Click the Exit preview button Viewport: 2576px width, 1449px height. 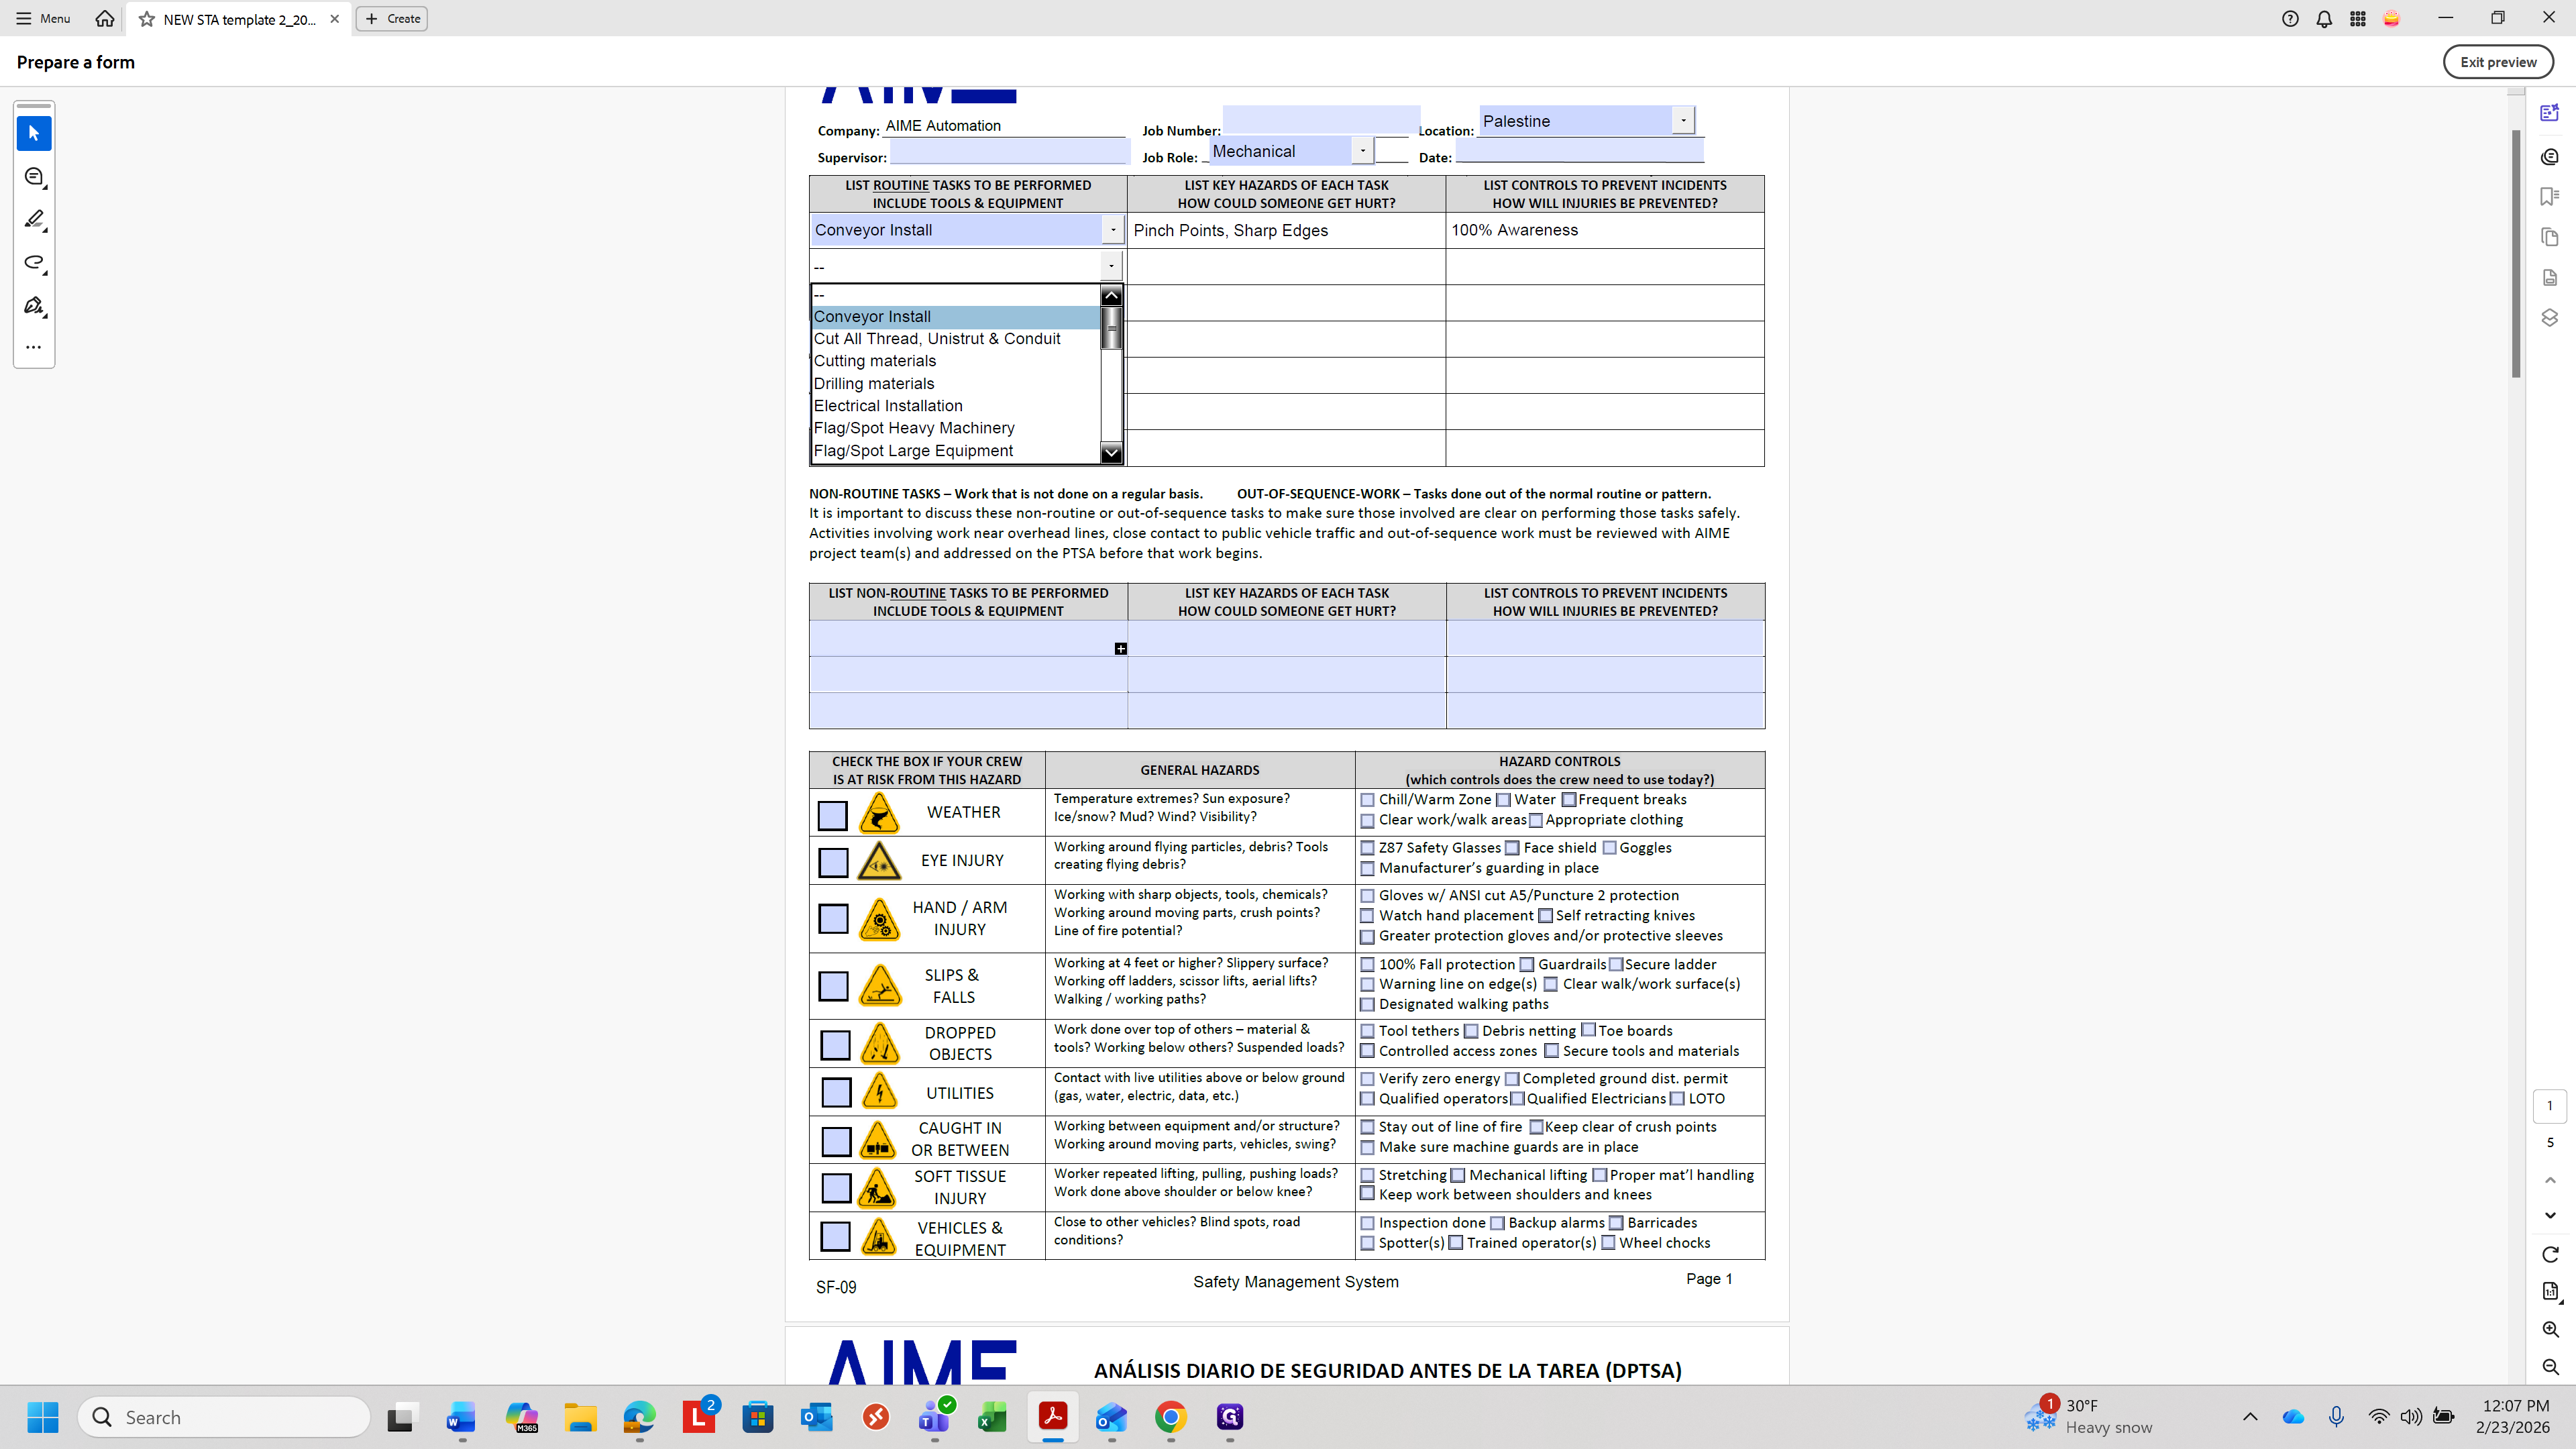tap(2497, 62)
